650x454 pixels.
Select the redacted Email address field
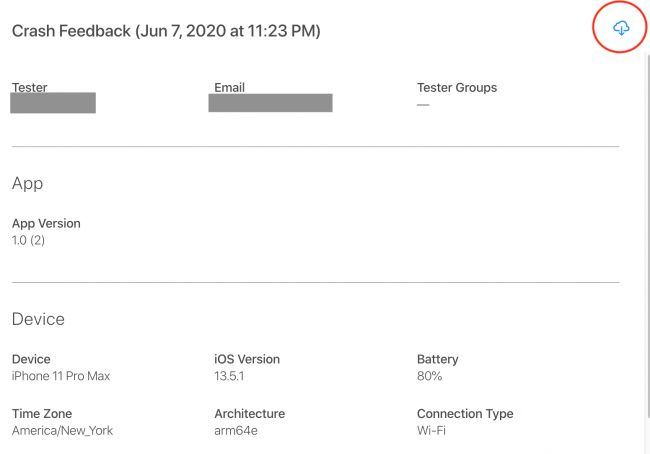(x=270, y=103)
